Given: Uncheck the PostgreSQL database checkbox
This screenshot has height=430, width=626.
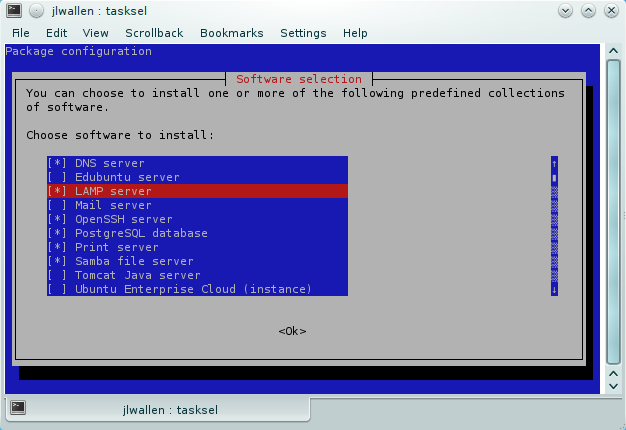Looking at the screenshot, I should (57, 233).
